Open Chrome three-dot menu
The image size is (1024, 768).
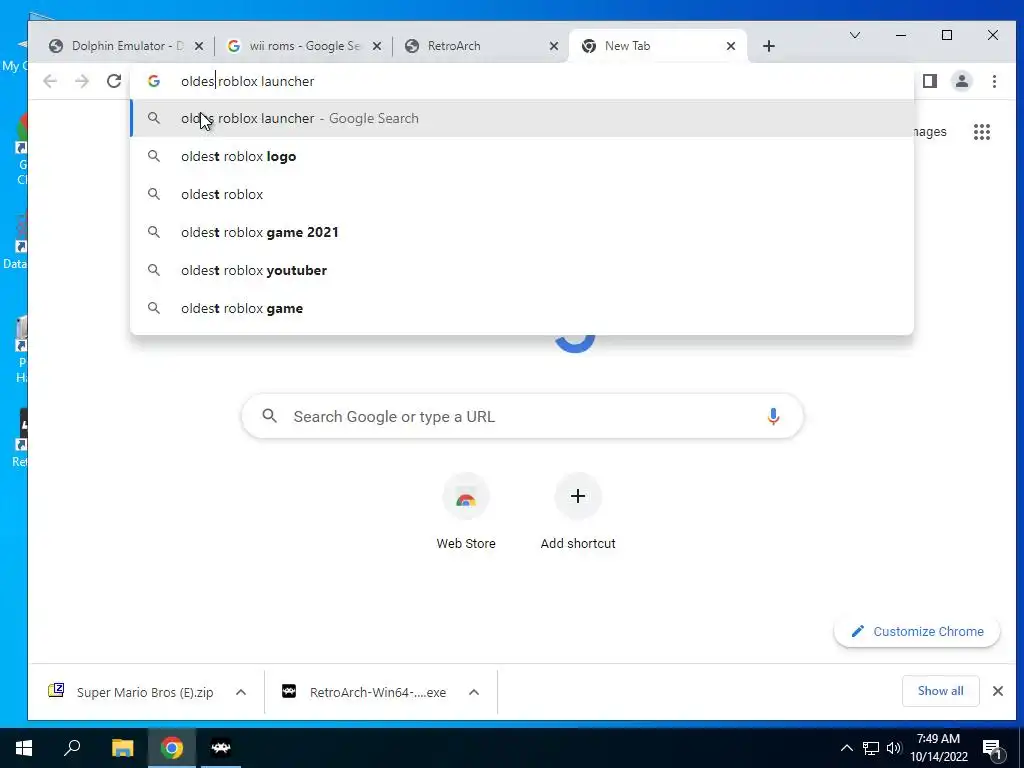coord(994,81)
